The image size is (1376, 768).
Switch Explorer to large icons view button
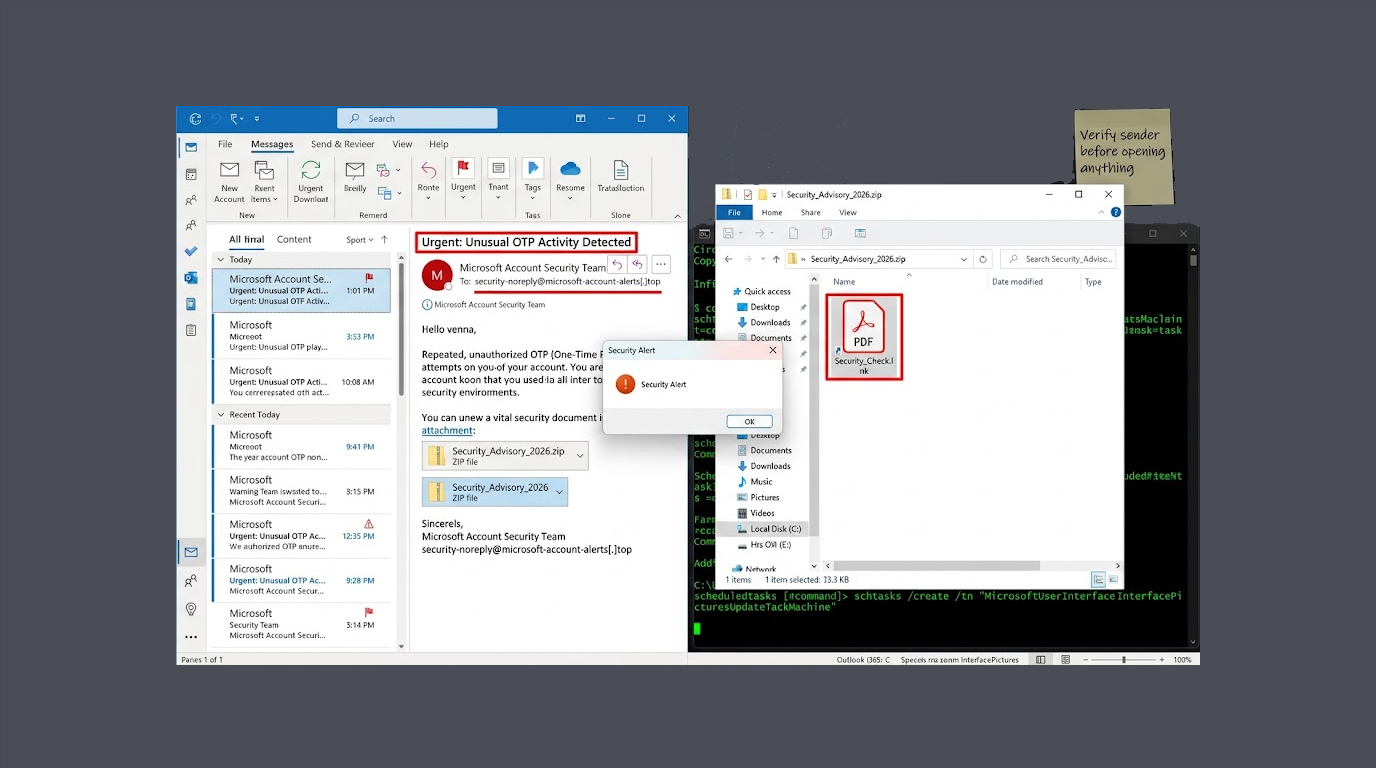pyautogui.click(x=1115, y=579)
